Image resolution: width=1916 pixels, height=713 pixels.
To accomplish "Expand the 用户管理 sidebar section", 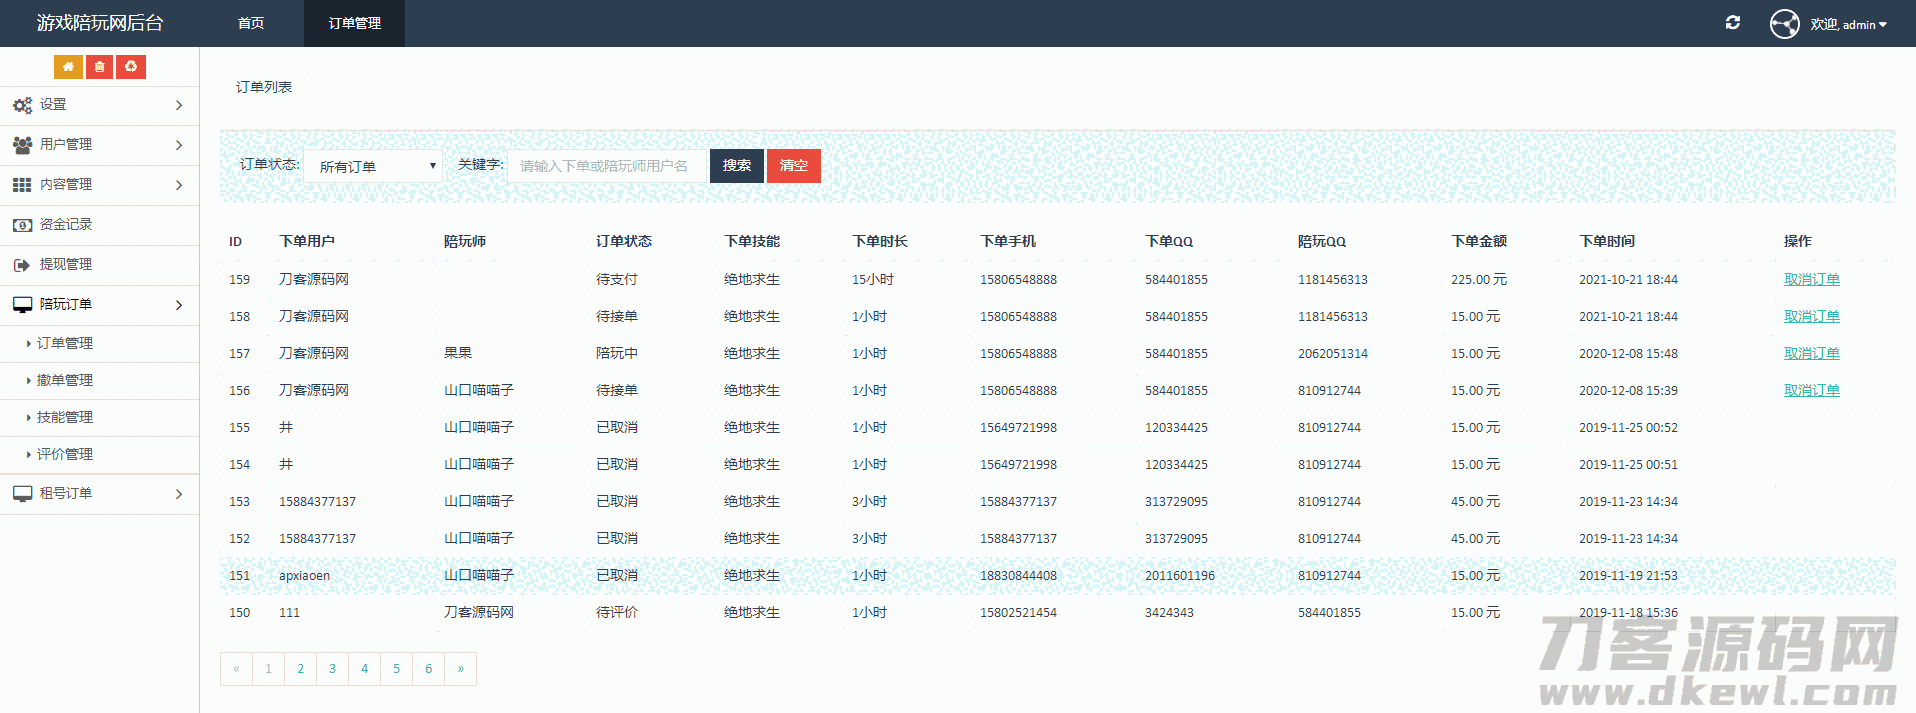I will pyautogui.click(x=99, y=145).
